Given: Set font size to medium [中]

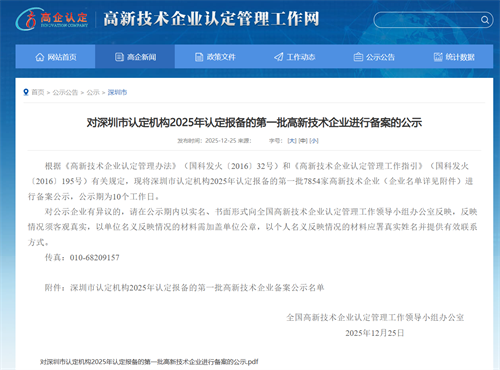Looking at the screenshot, I should click(x=303, y=141).
